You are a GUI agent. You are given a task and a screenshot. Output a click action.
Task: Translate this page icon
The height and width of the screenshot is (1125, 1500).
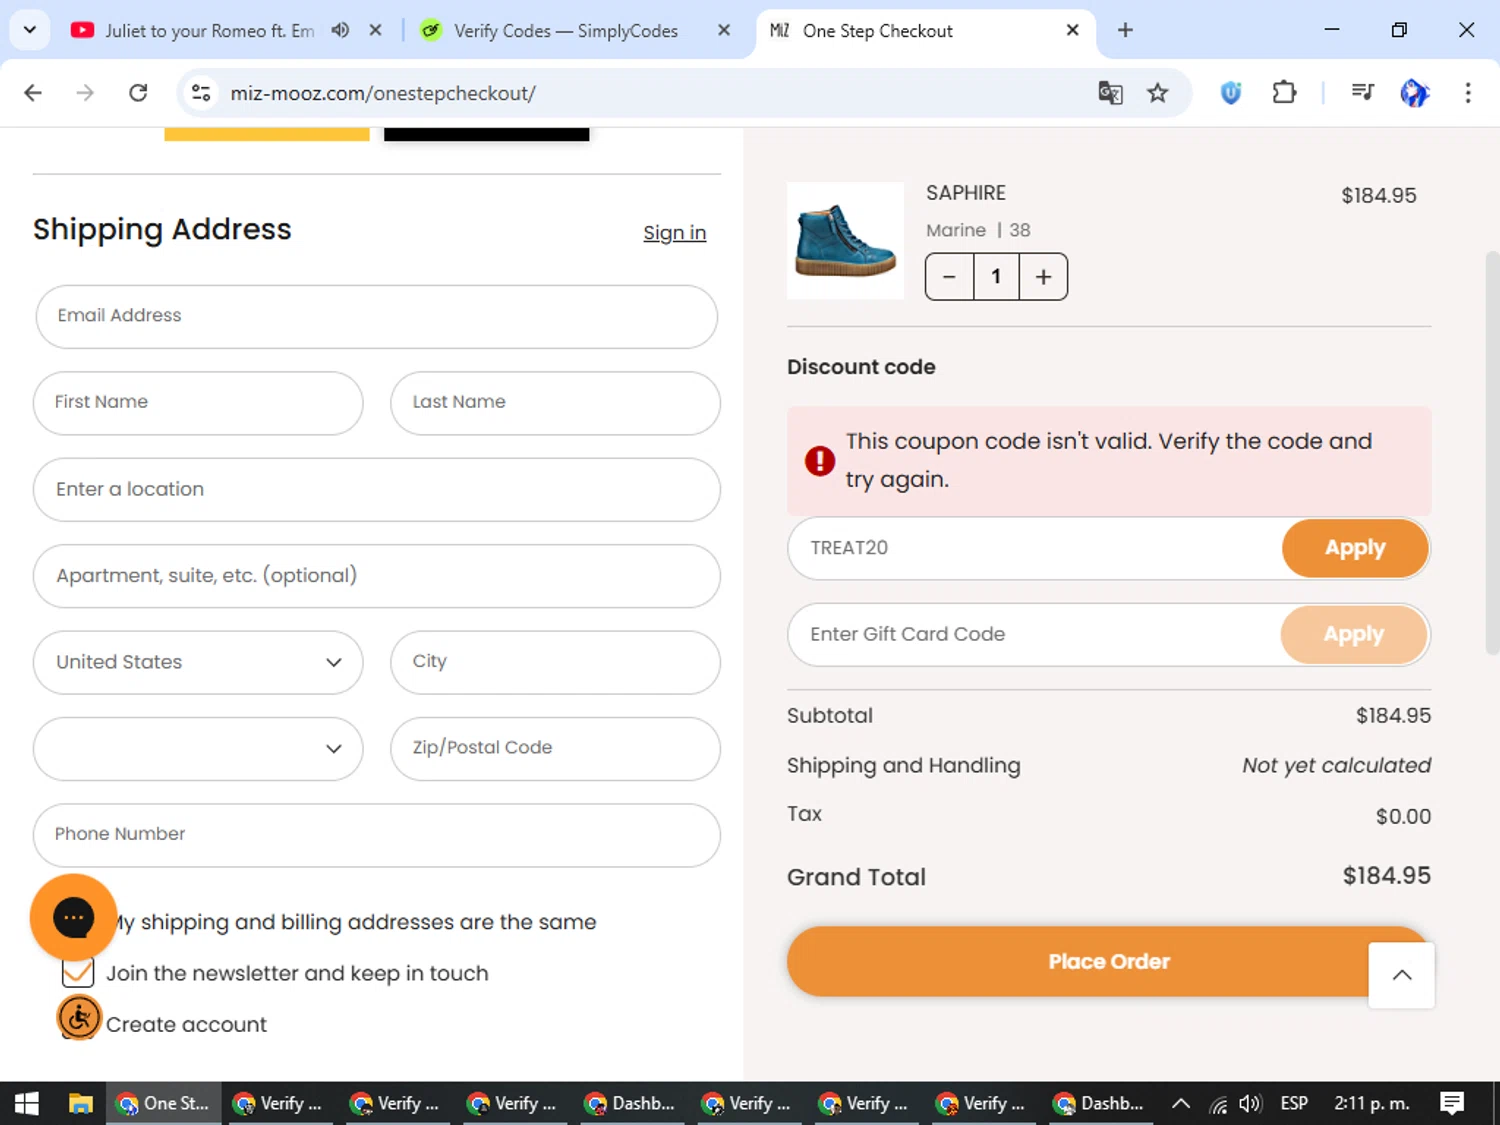click(x=1110, y=93)
